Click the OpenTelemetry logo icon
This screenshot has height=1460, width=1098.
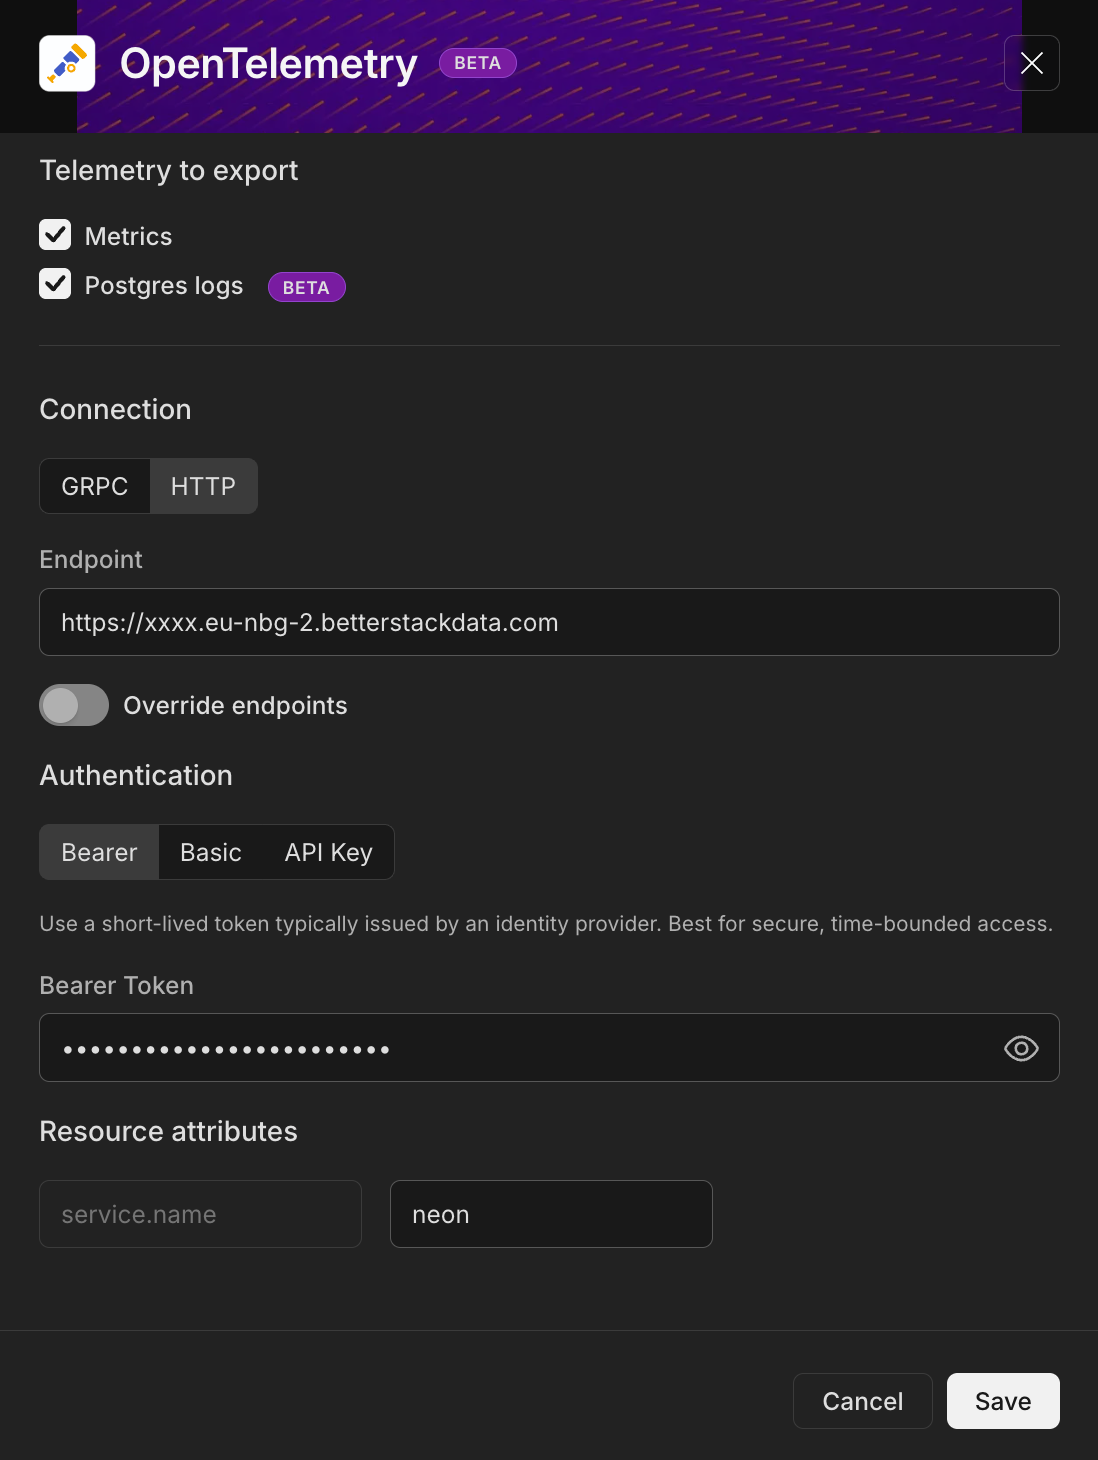tap(67, 62)
